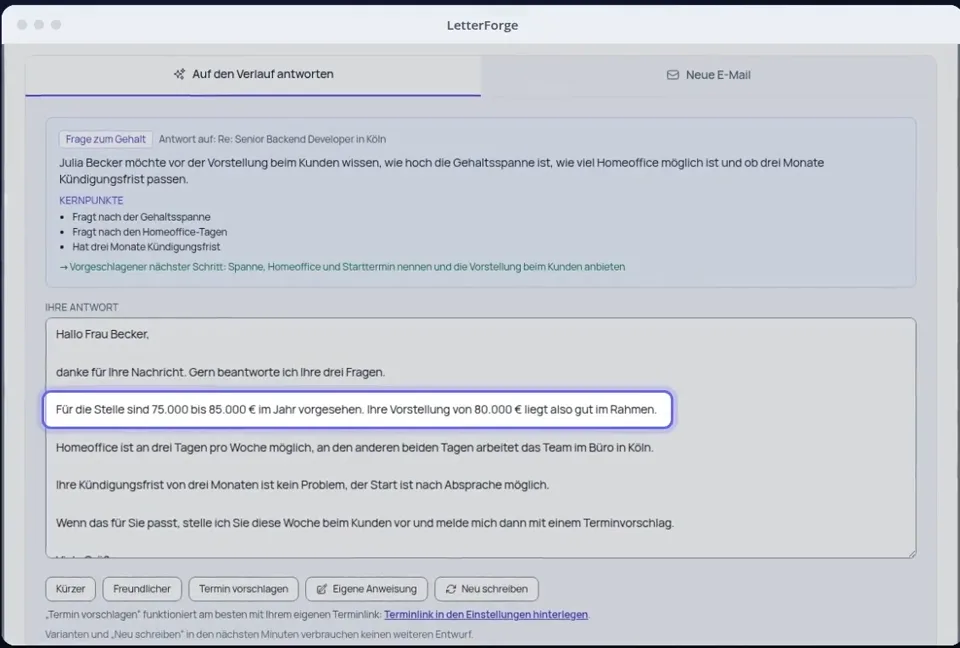
Task: Click the hint text starting "Varianten und „Neu schreiben“"
Action: pos(259,634)
